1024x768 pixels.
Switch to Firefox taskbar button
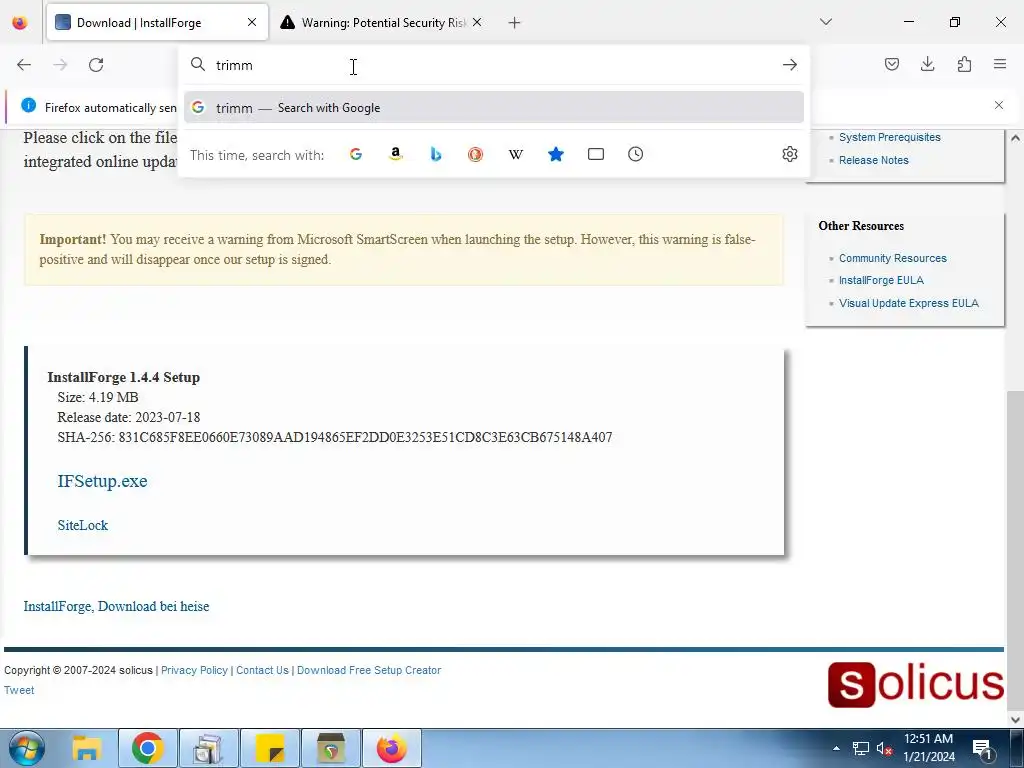[392, 748]
